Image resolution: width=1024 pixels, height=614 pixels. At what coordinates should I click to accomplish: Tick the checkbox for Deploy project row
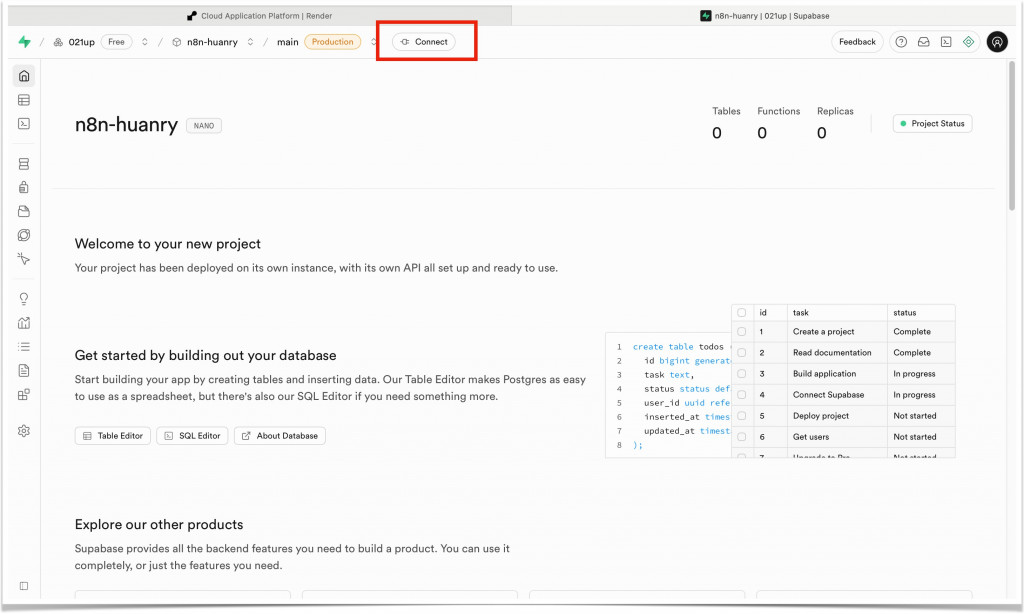click(x=742, y=415)
